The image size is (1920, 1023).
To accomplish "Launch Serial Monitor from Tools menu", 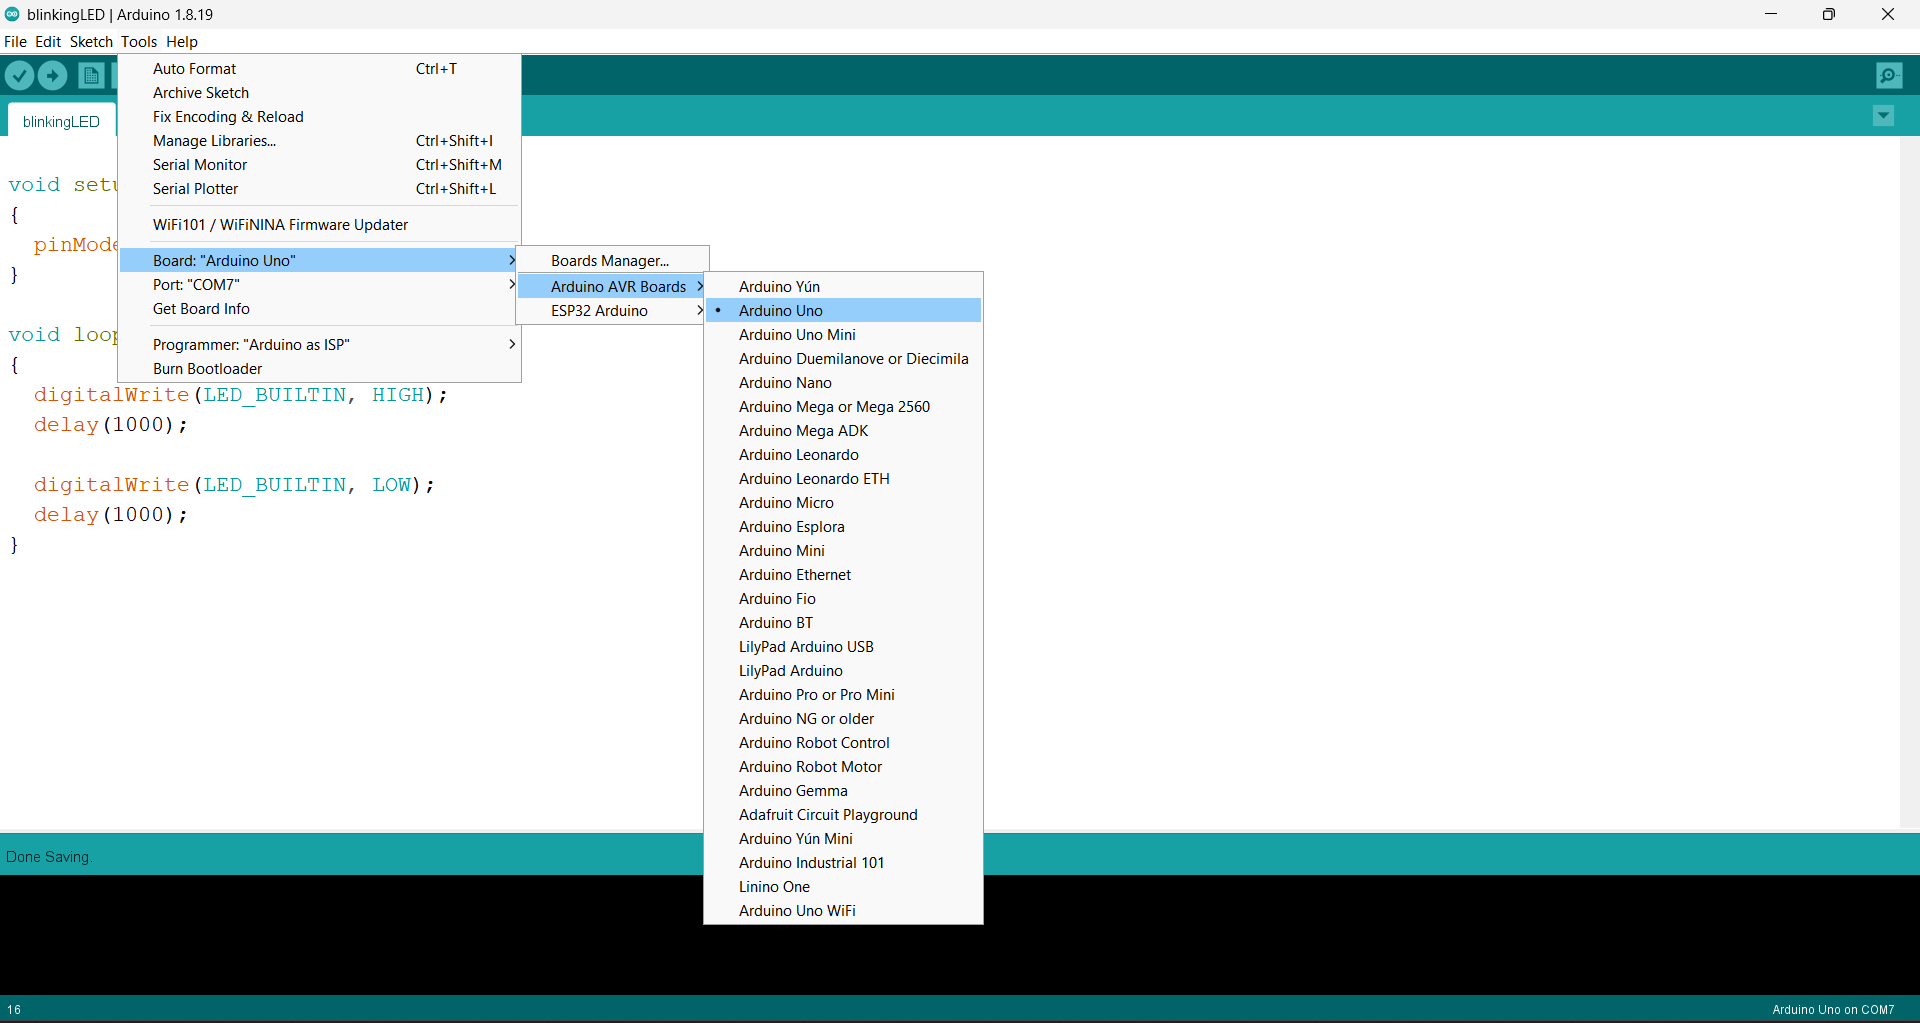I will 320,165.
